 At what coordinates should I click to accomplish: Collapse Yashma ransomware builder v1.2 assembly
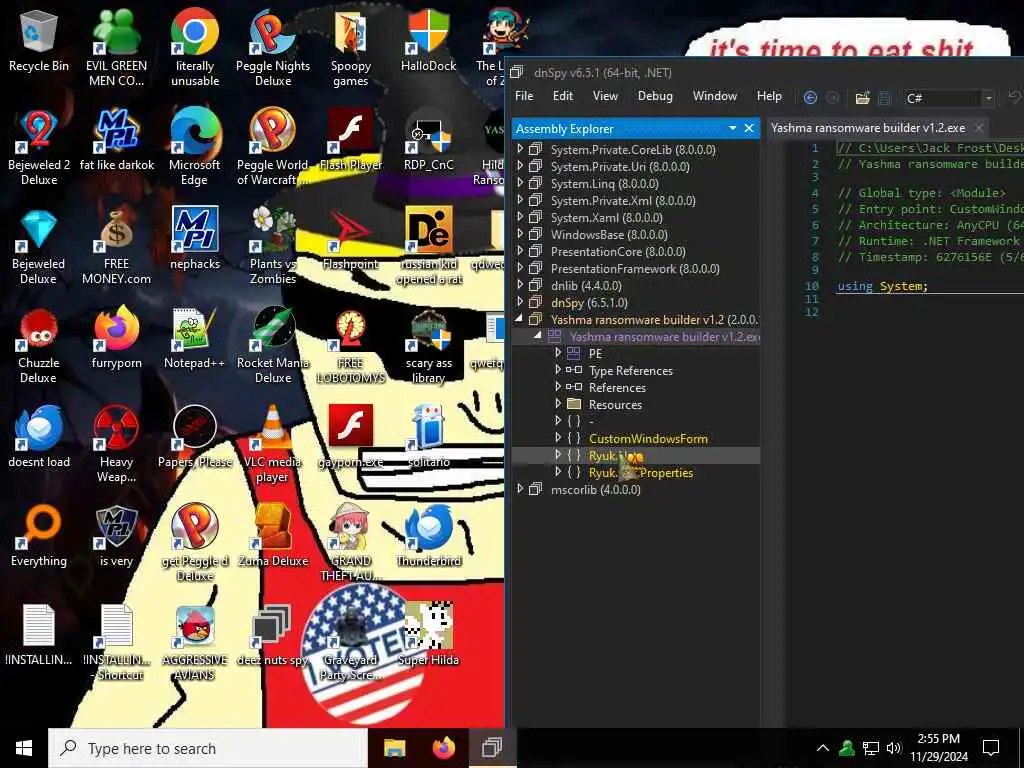pos(520,319)
